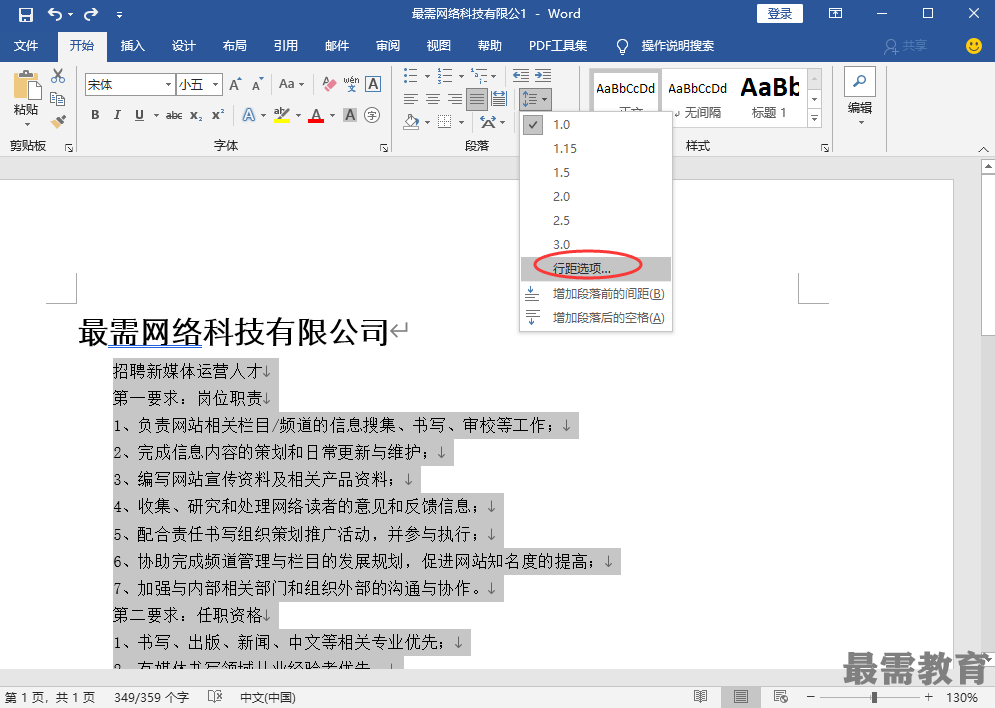Screen dimensions: 995x708
Task: Open the font size 小五 dropdown
Action: click(216, 84)
